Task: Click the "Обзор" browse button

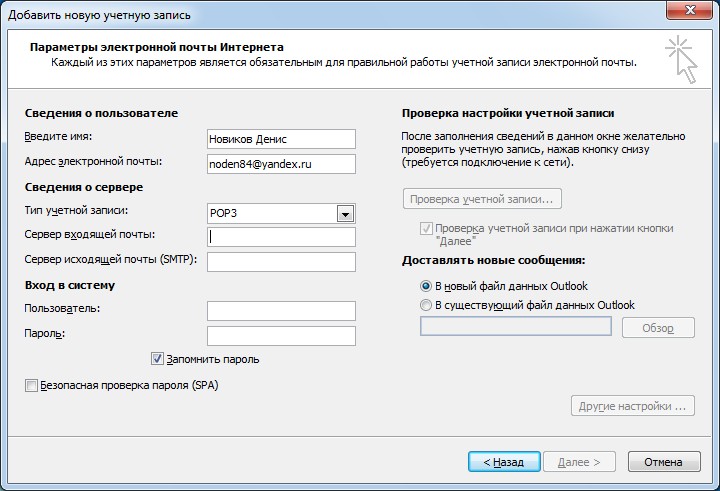Action: tap(657, 328)
